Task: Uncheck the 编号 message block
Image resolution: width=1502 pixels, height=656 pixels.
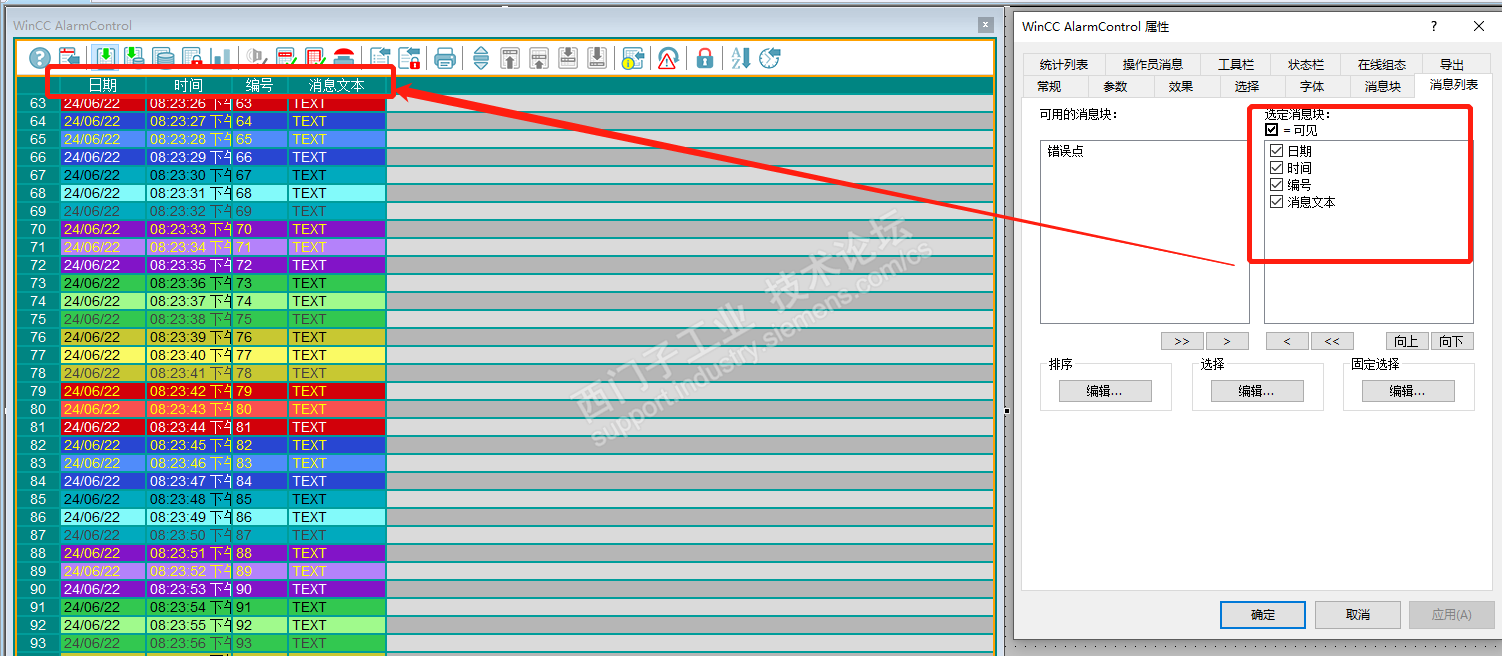Action: 1276,185
